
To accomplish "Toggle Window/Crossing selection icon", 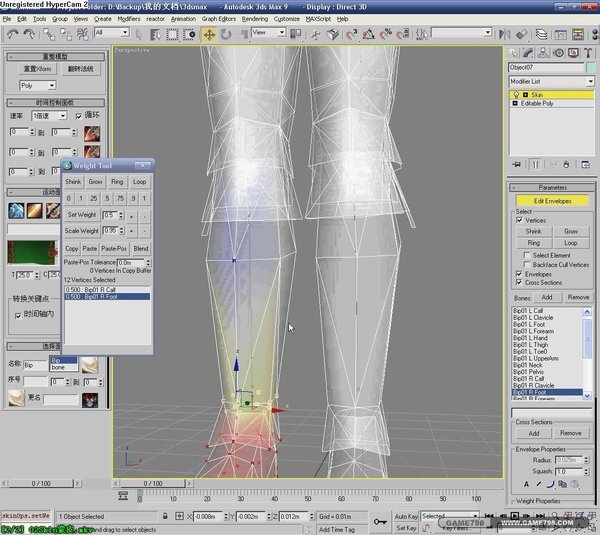I will [x=189, y=35].
